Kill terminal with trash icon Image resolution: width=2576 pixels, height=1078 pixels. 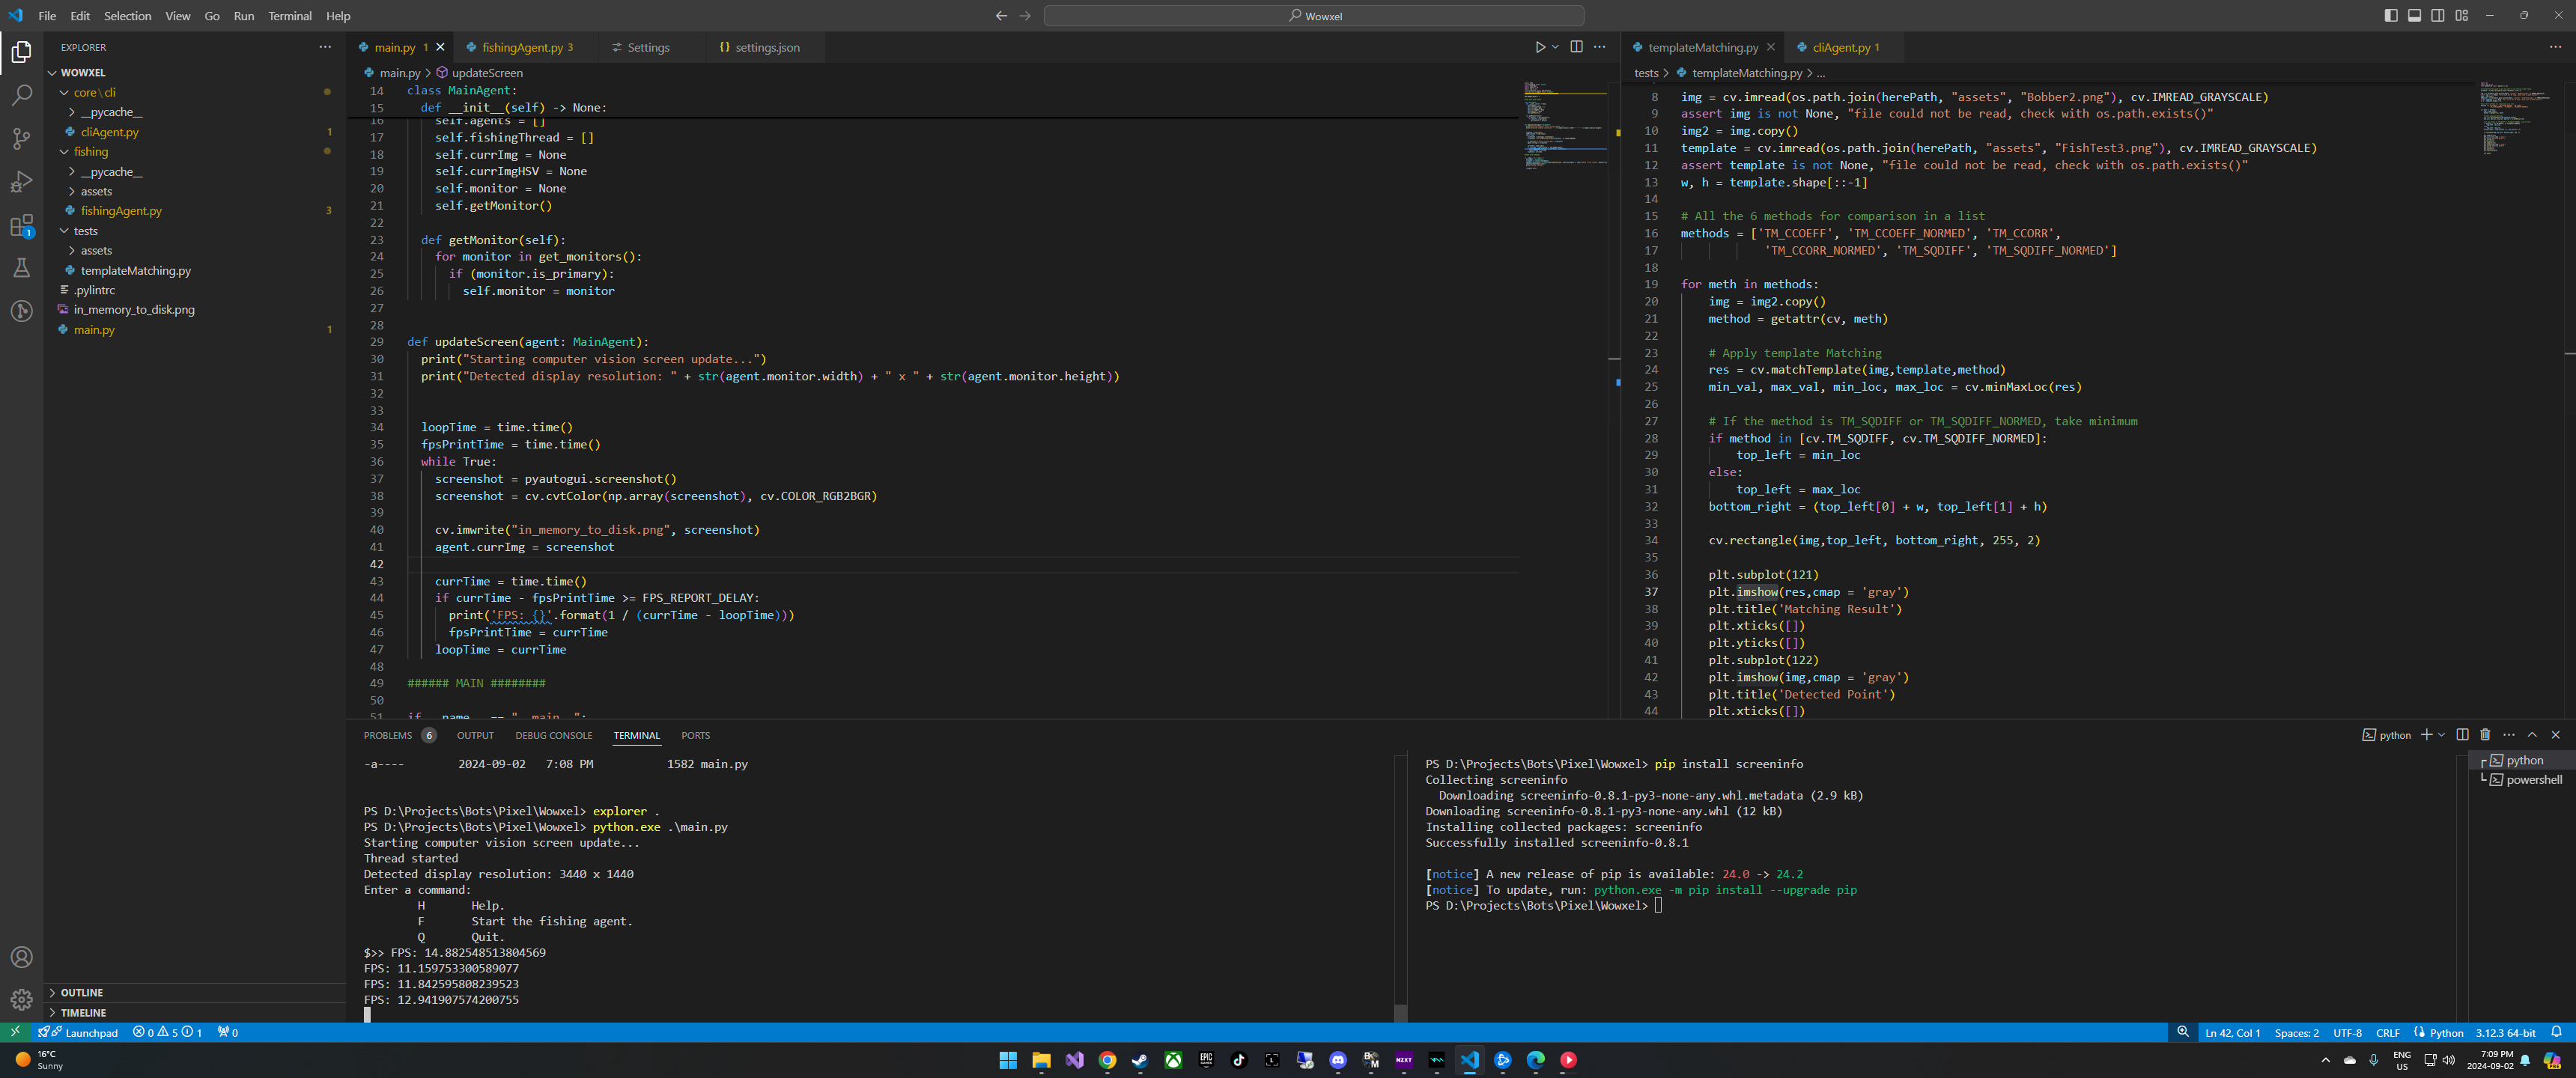pos(2485,735)
